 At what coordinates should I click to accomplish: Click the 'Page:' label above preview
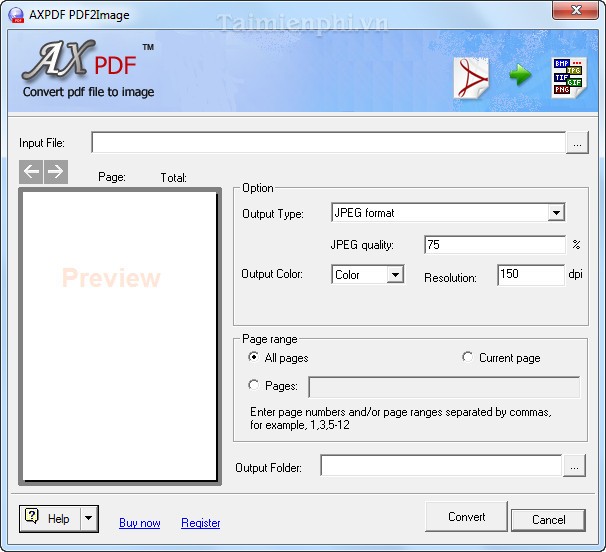click(112, 177)
